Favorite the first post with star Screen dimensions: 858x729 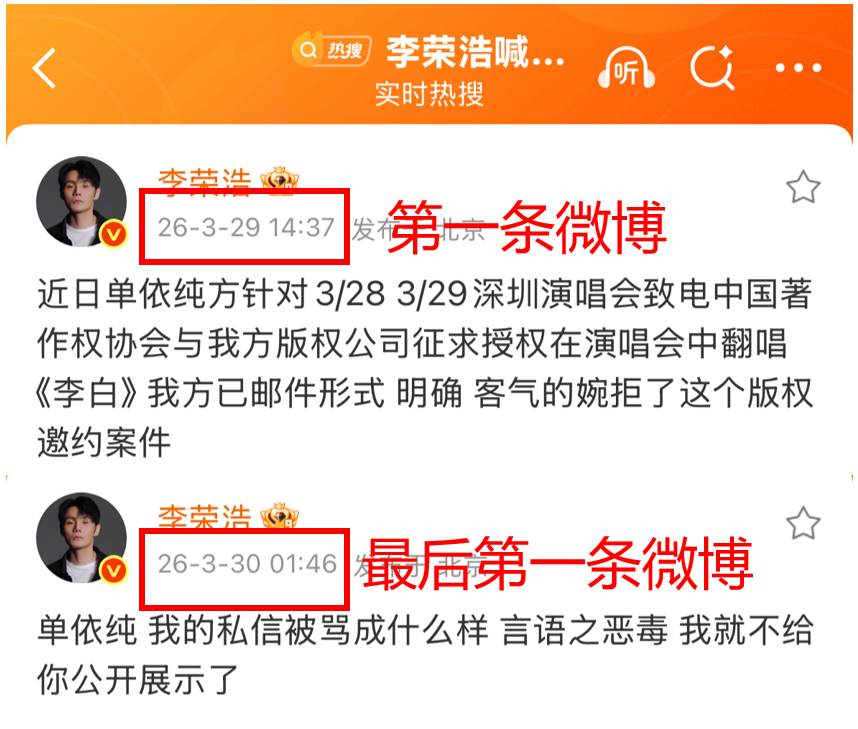tap(803, 187)
